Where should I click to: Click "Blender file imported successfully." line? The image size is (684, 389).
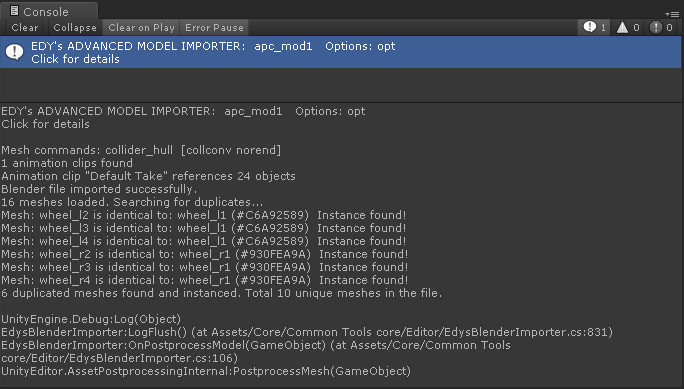pyautogui.click(x=99, y=189)
